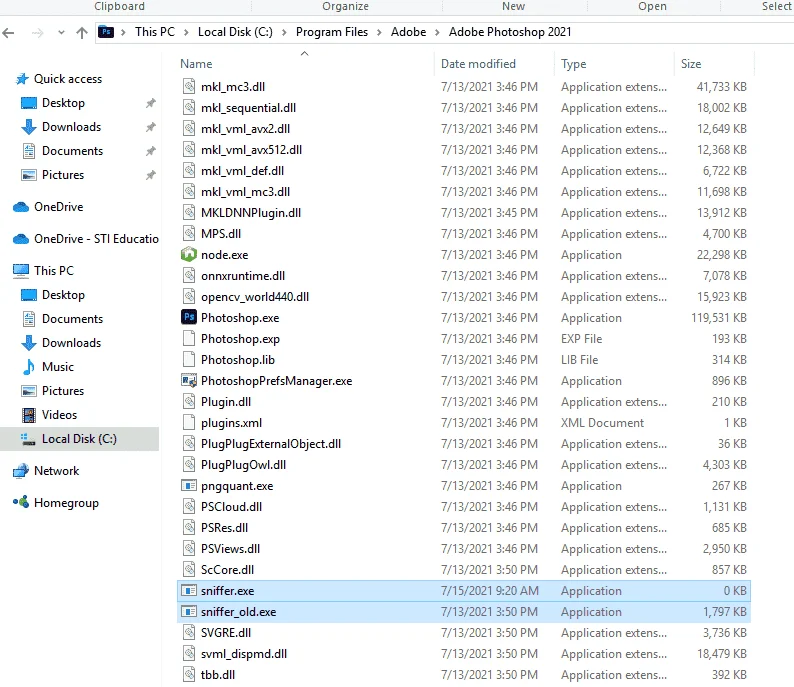
Task: Open pinned Downloads under Quick access
Action: [71, 127]
